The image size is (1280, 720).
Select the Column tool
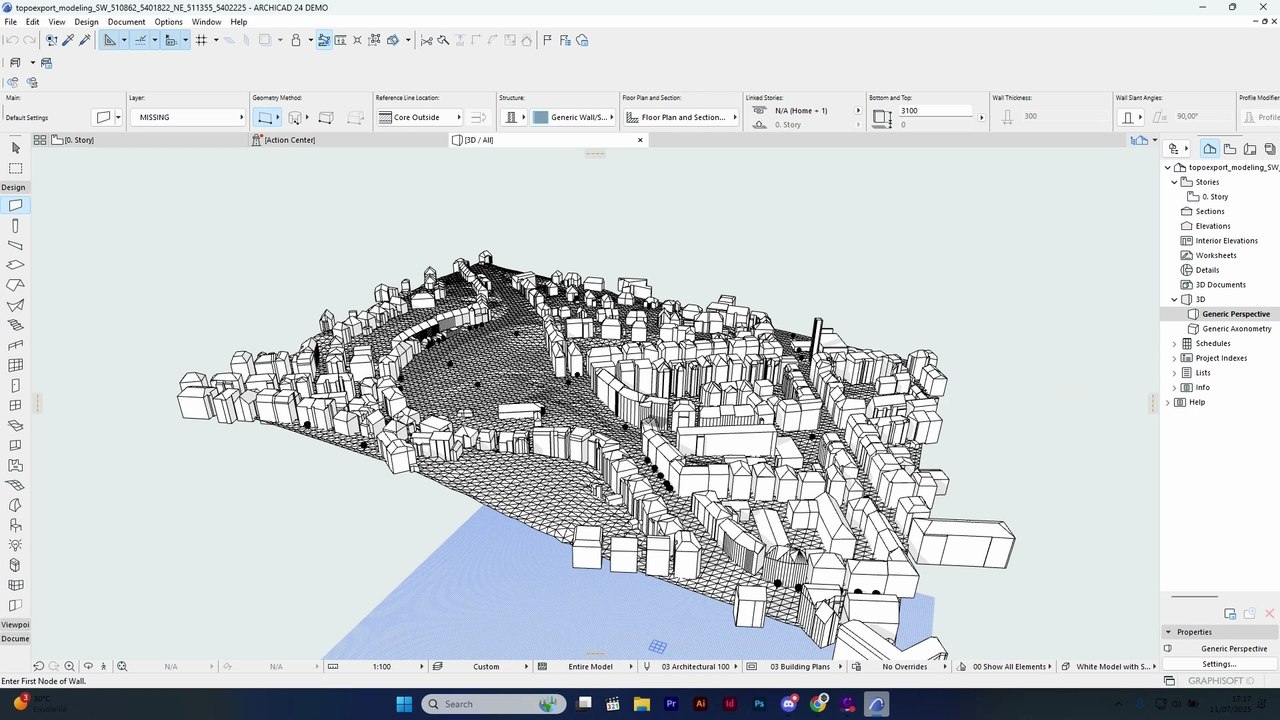pos(15,225)
